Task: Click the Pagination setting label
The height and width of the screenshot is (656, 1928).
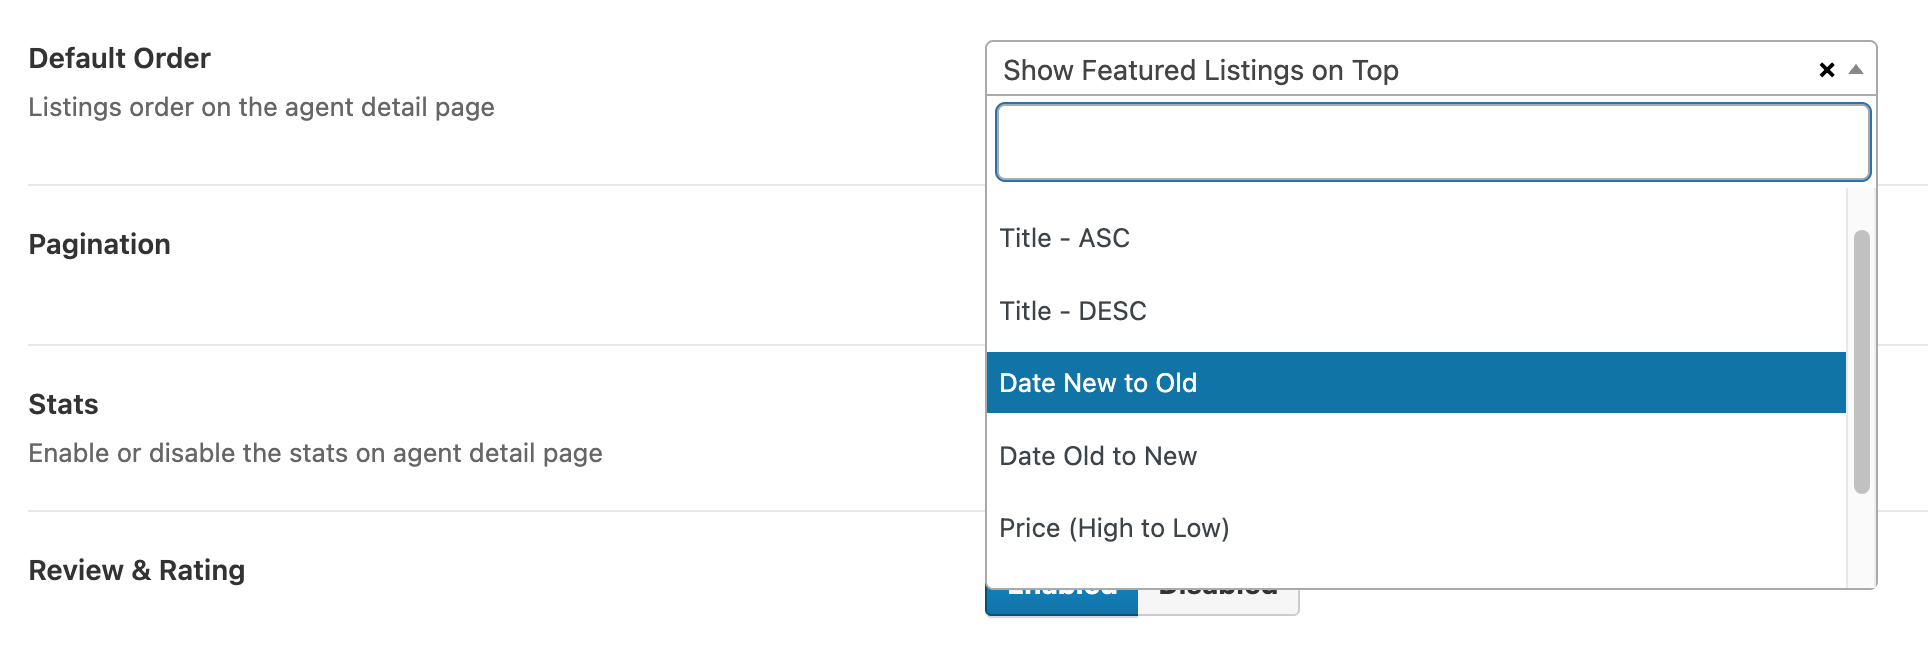Action: coord(100,245)
